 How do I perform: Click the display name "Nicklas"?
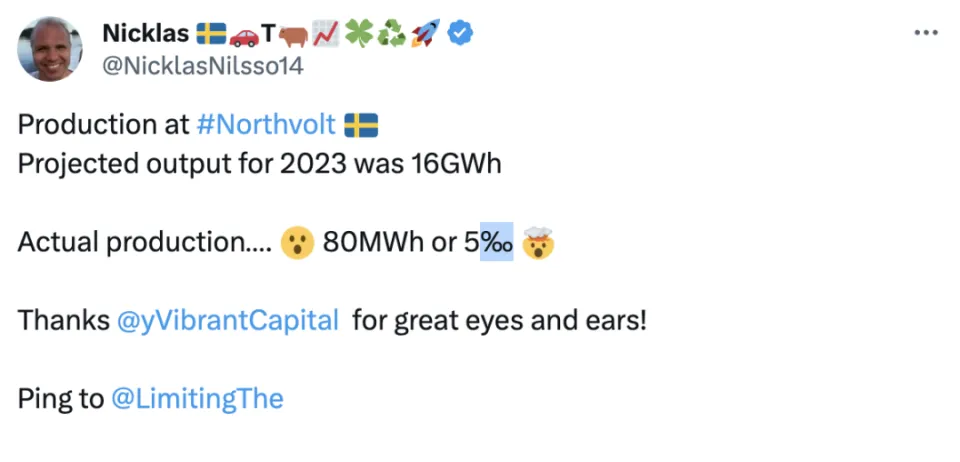[145, 34]
